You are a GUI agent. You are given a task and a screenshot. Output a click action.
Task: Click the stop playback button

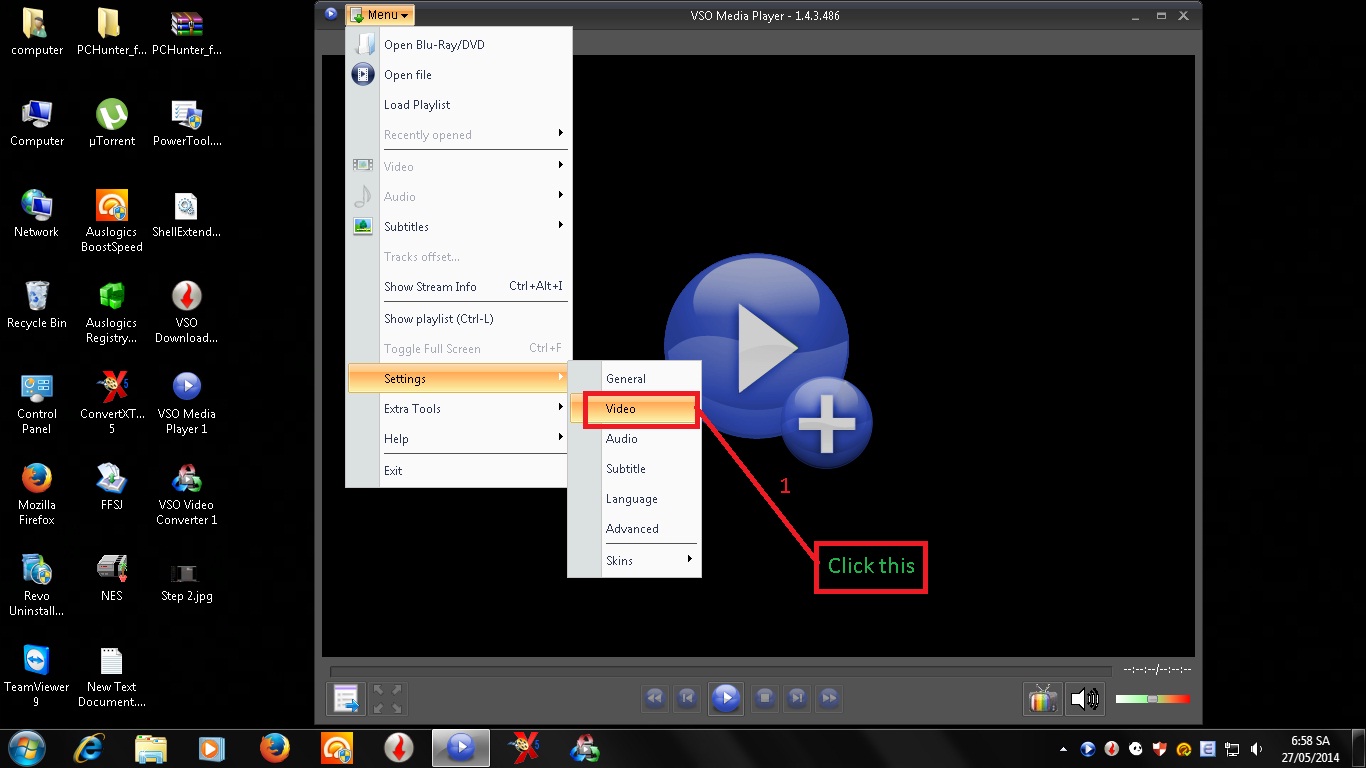[765, 697]
